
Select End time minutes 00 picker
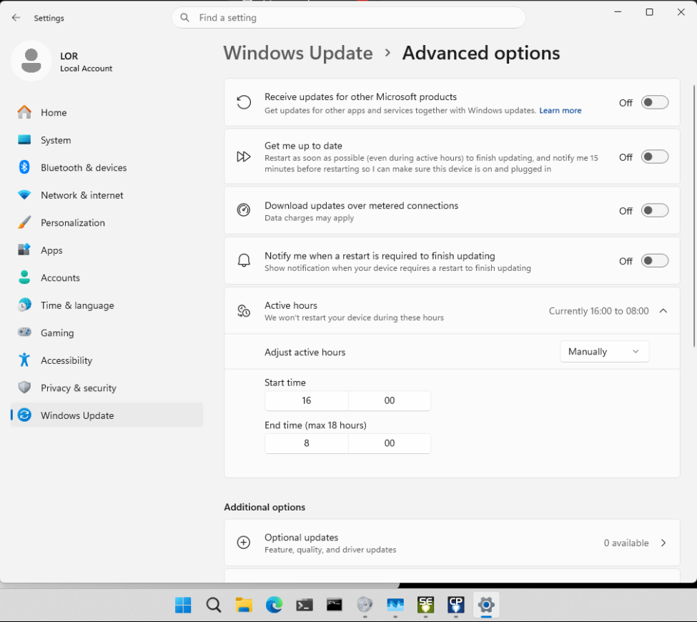point(389,443)
